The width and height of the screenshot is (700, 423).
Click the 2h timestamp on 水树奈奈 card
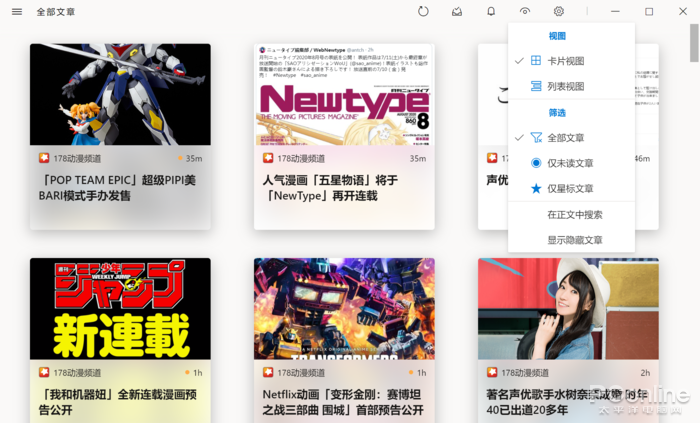coord(645,373)
